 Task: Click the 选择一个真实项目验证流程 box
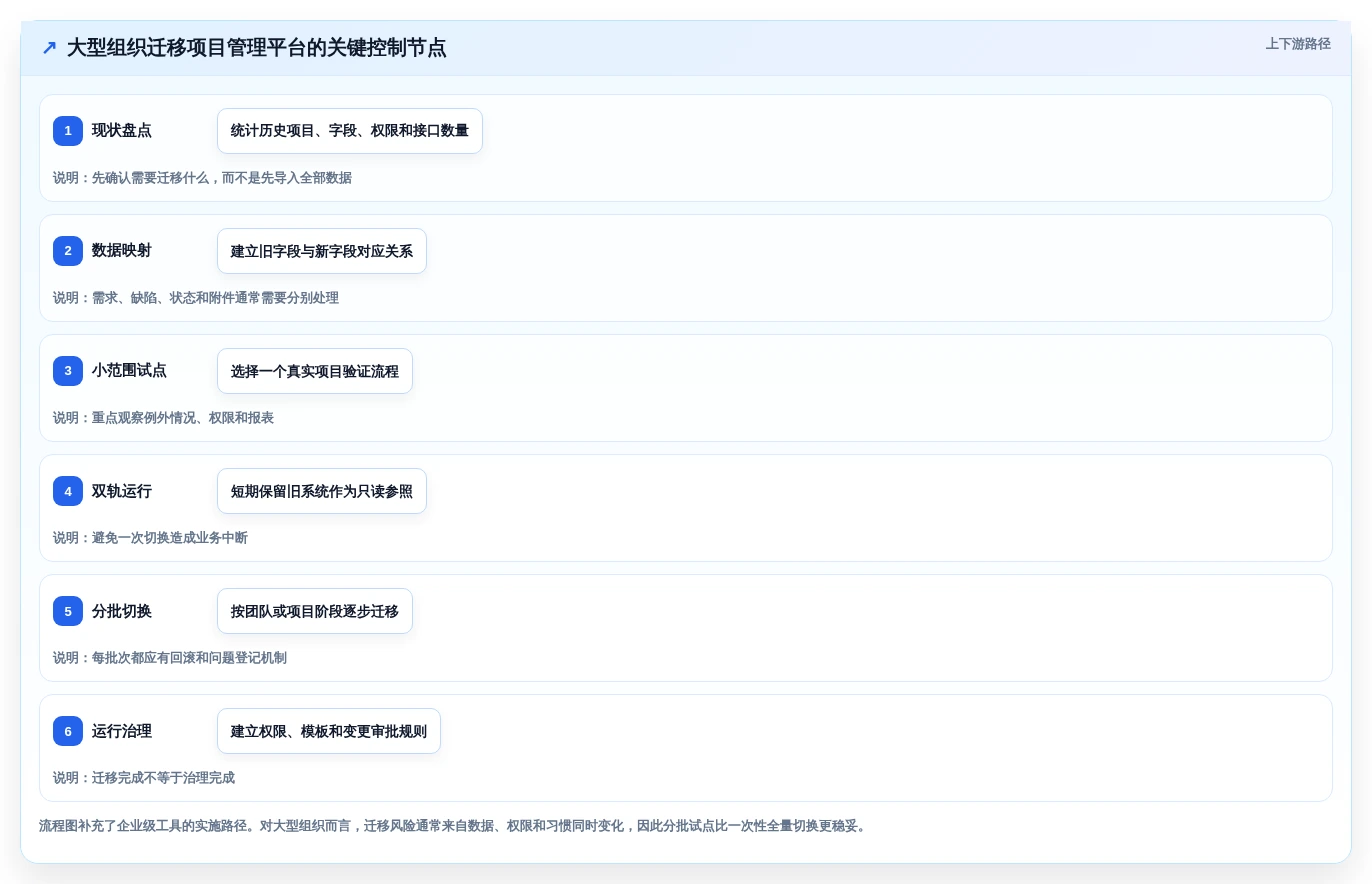315,371
